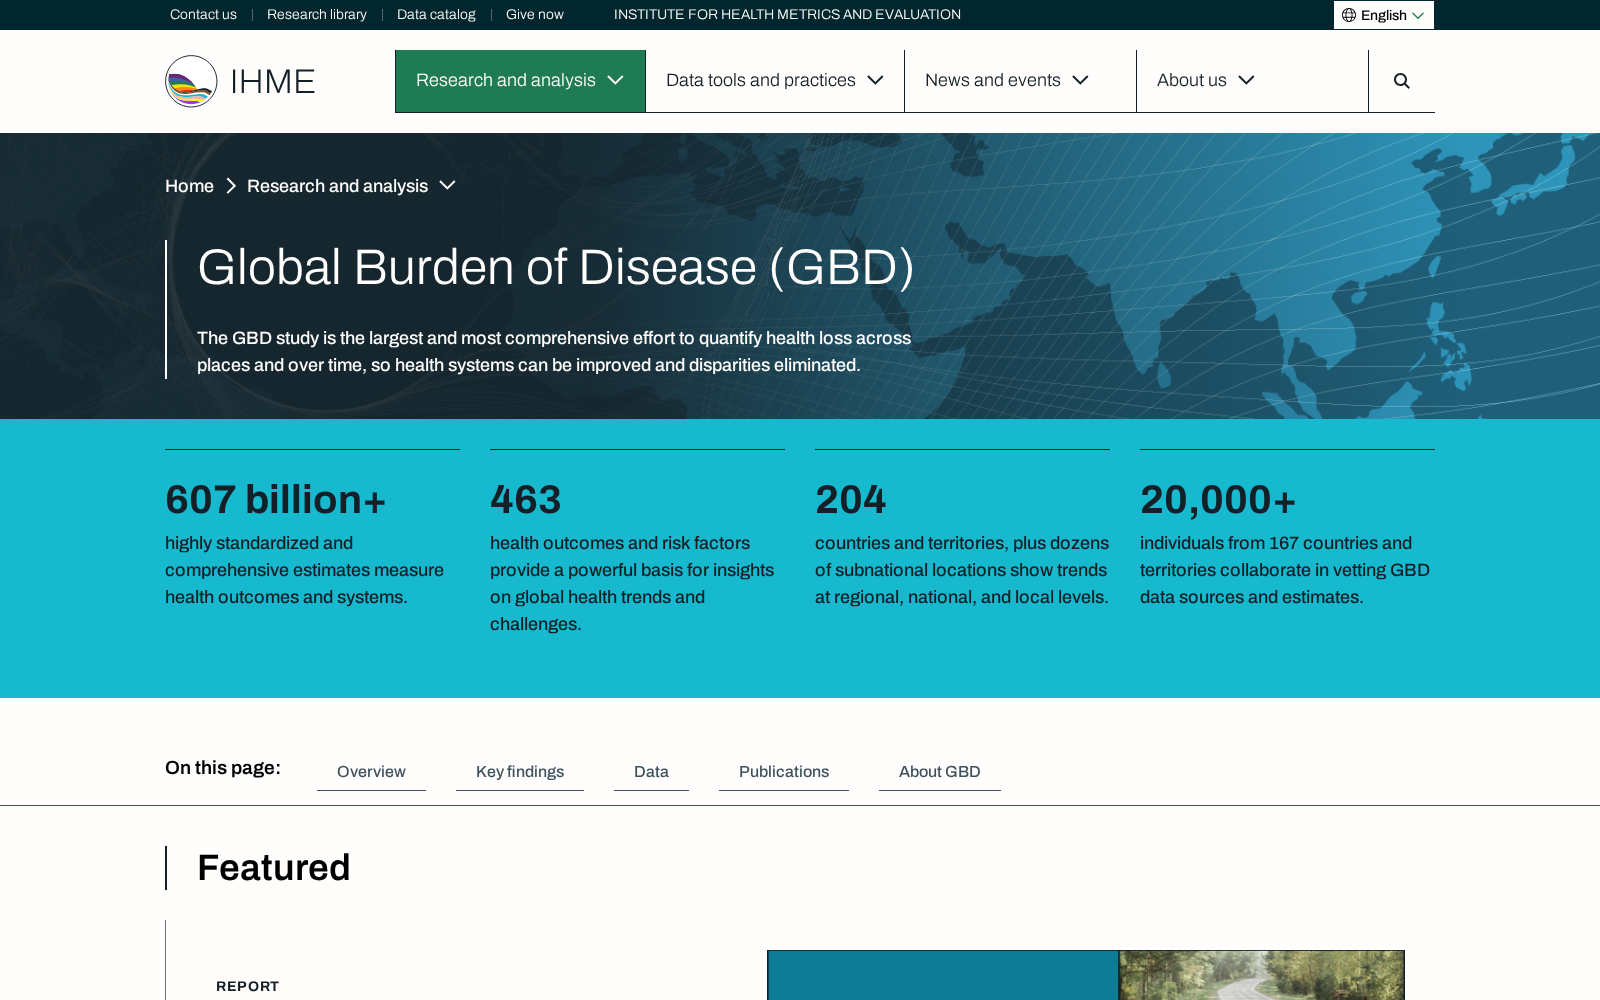
Task: Expand the breadcrumb Research and analysis chevron
Action: pos(447,186)
